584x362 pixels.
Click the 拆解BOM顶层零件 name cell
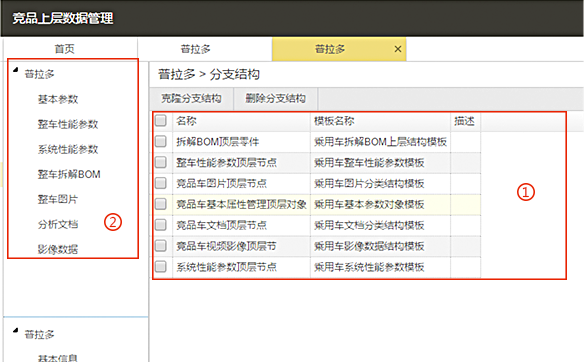tap(241, 142)
